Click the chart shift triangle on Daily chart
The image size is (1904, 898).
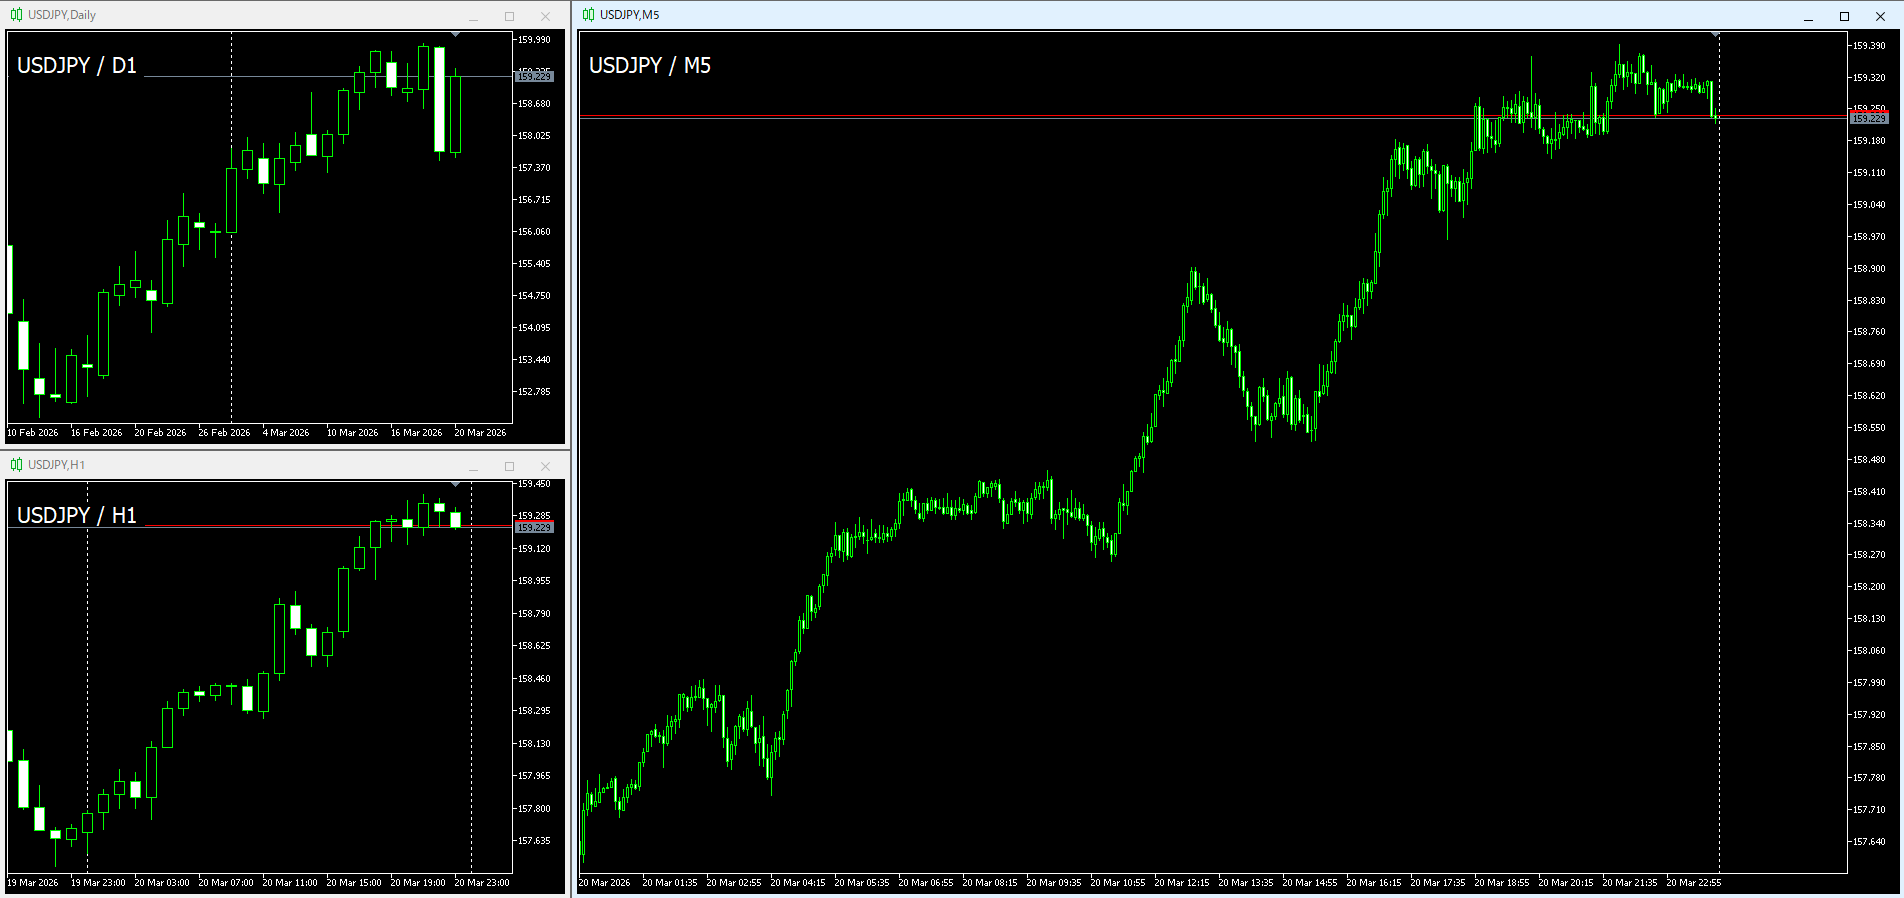click(x=456, y=35)
